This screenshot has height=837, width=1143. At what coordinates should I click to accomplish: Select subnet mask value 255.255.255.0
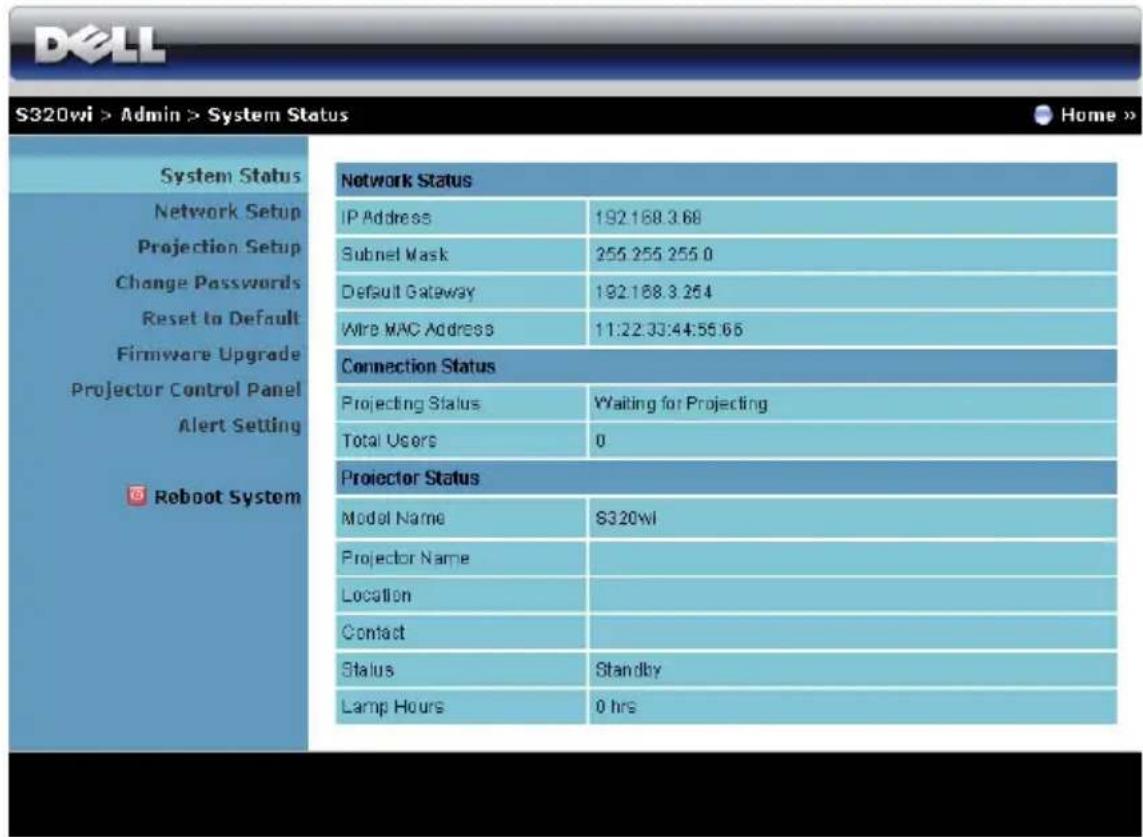tap(654, 254)
